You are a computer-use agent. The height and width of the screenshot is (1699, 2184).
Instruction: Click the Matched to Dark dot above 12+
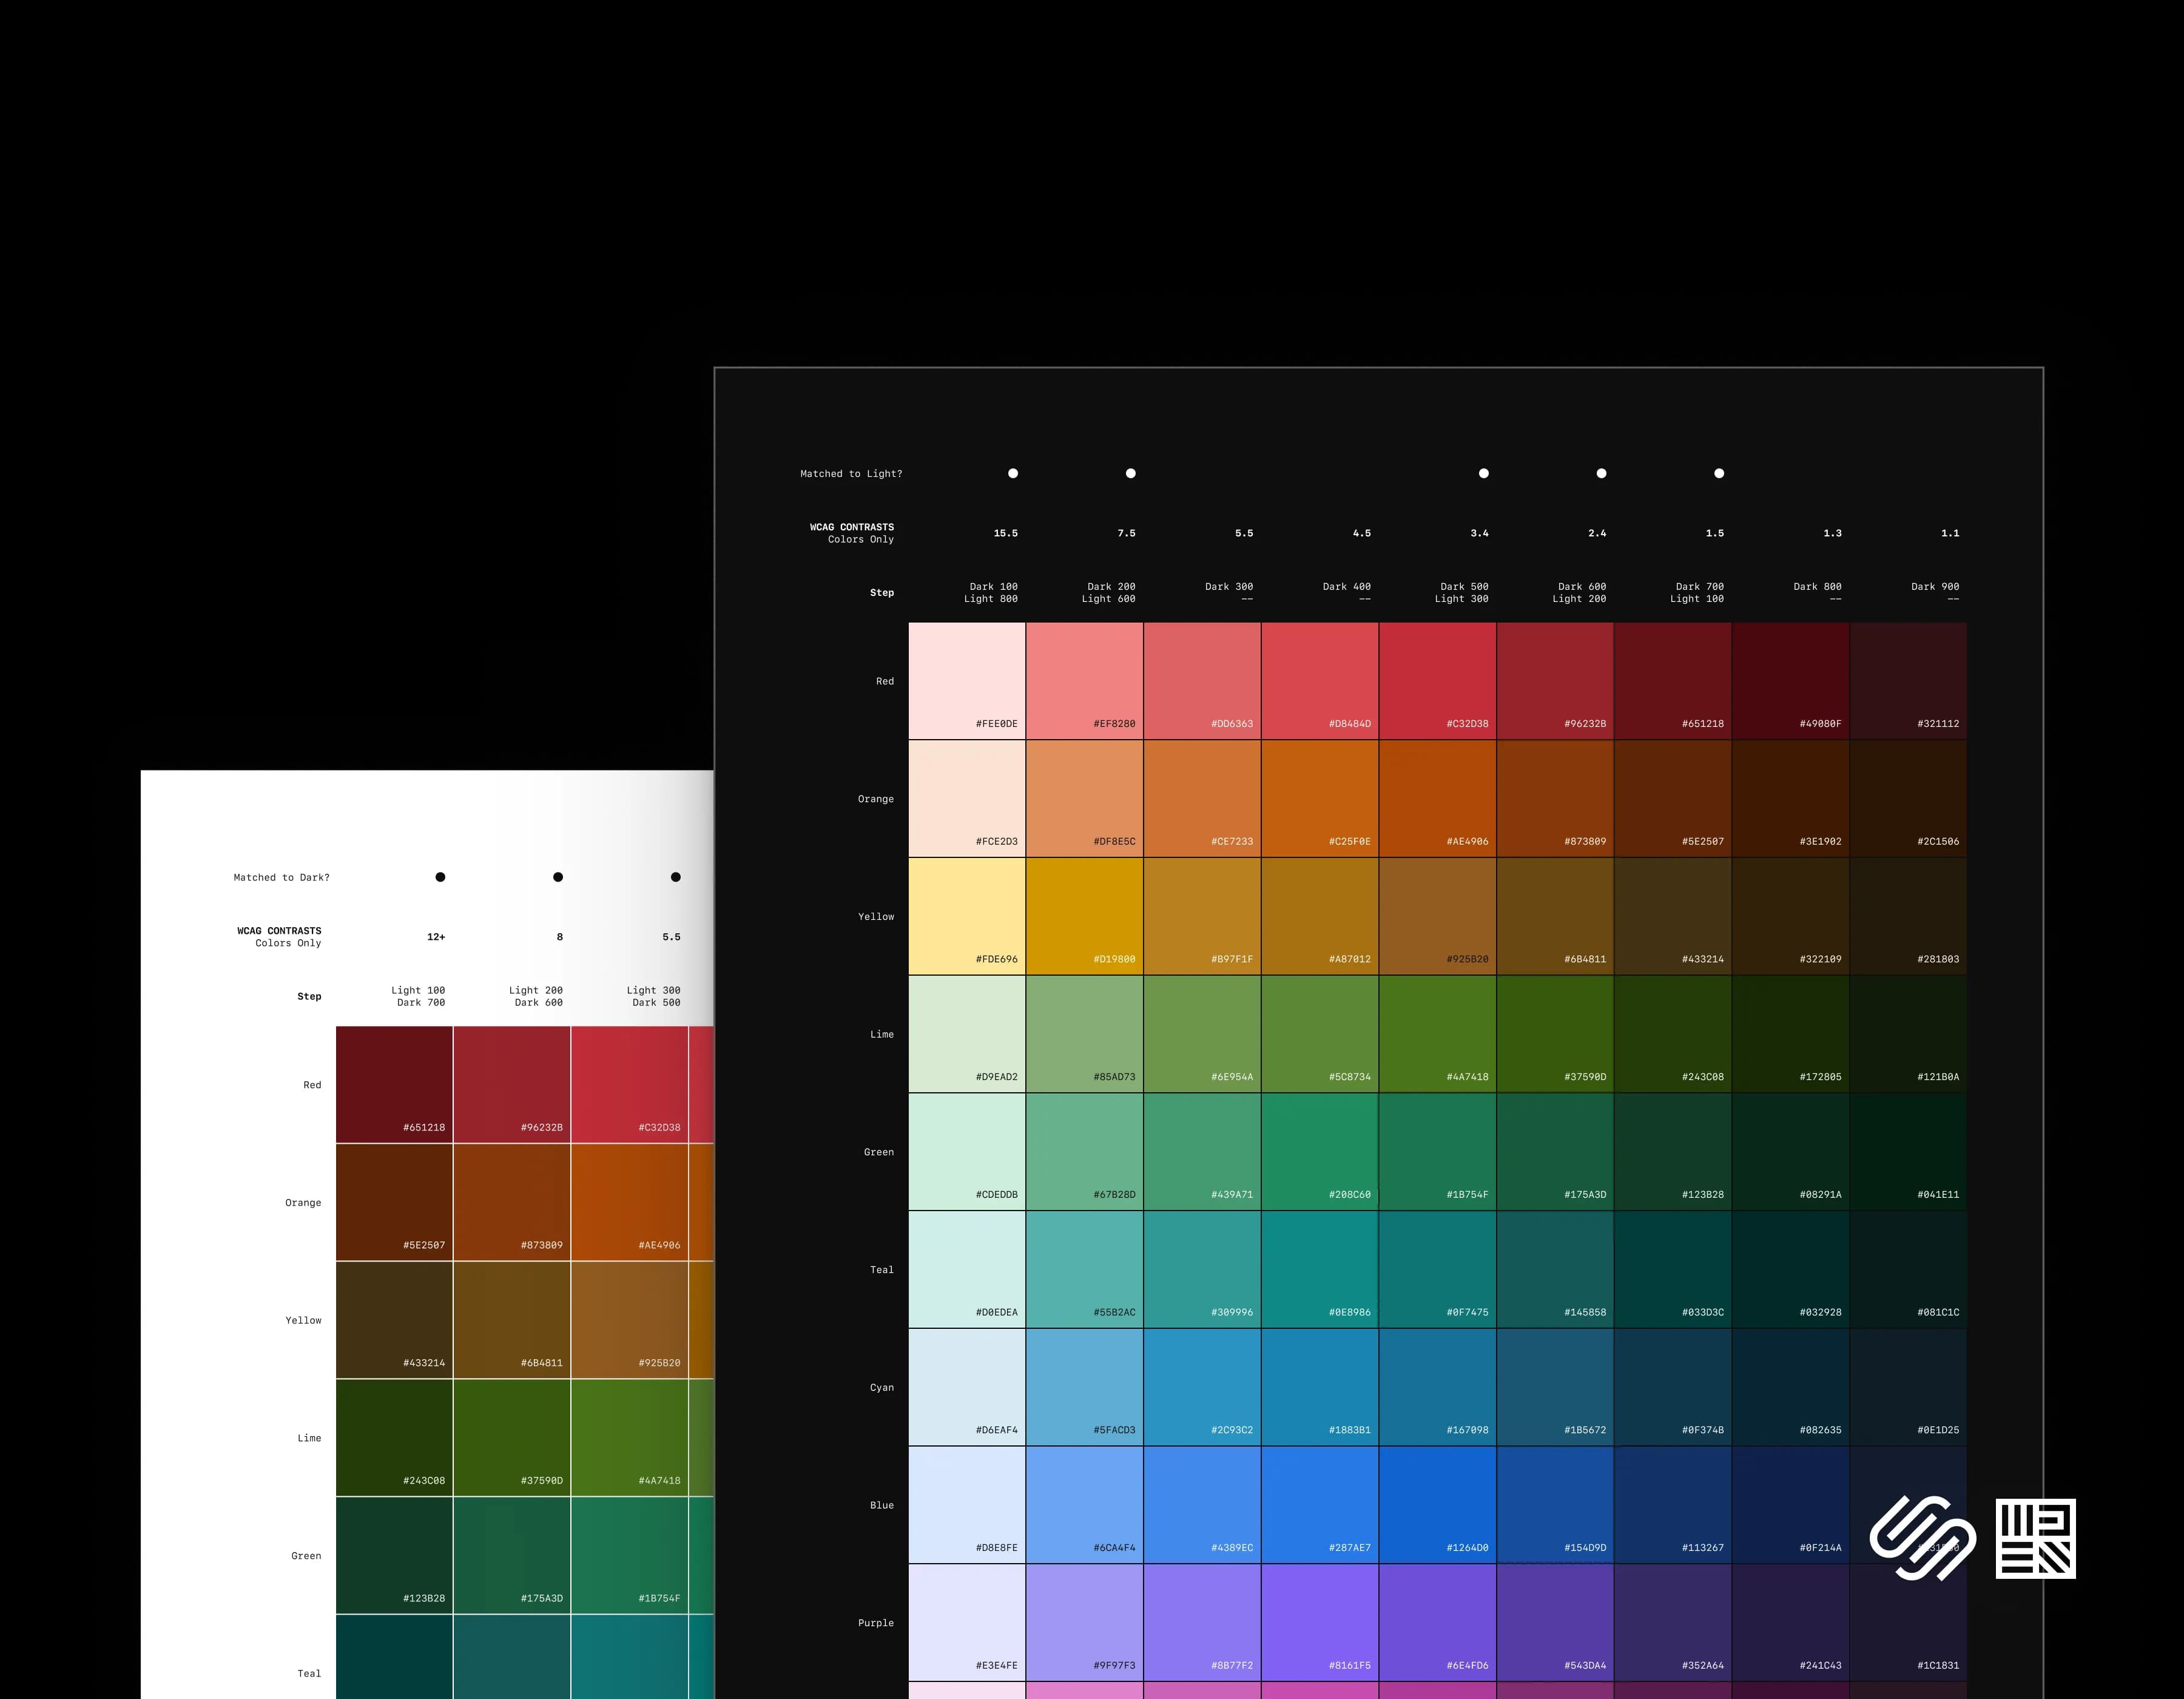click(440, 877)
